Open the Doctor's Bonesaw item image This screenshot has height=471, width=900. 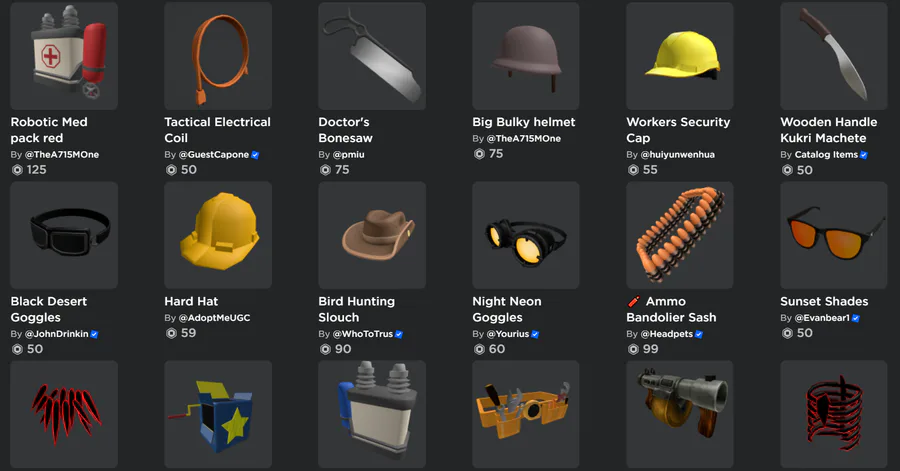pyautogui.click(x=372, y=56)
